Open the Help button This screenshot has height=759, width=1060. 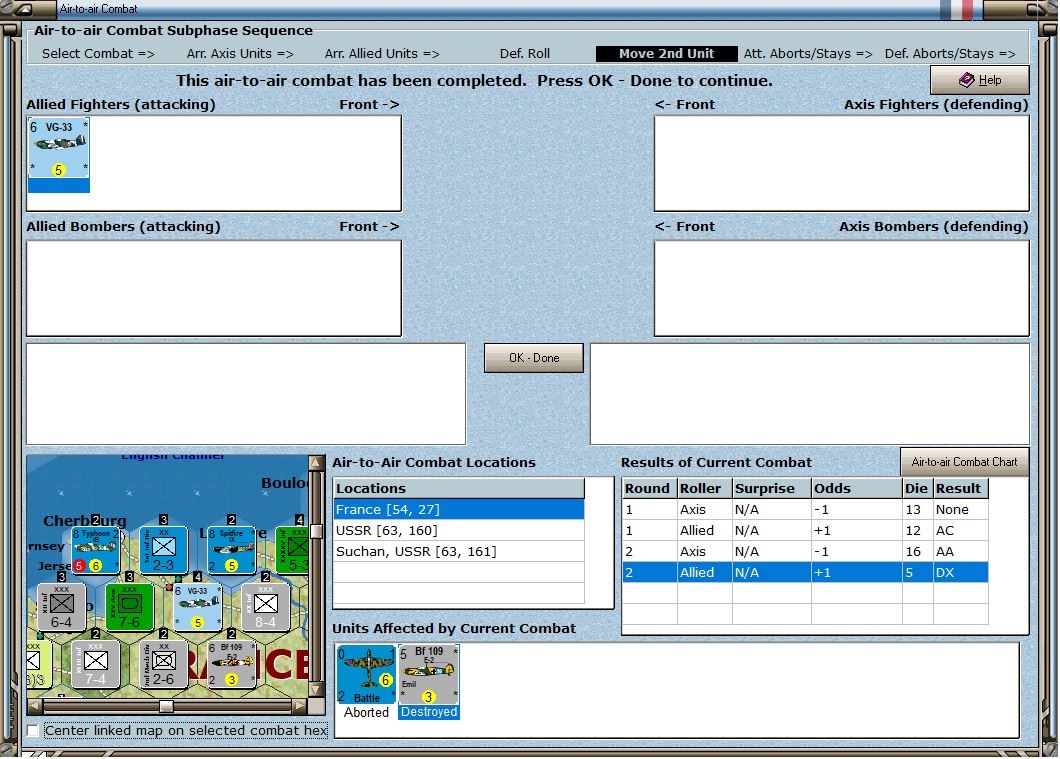click(980, 80)
